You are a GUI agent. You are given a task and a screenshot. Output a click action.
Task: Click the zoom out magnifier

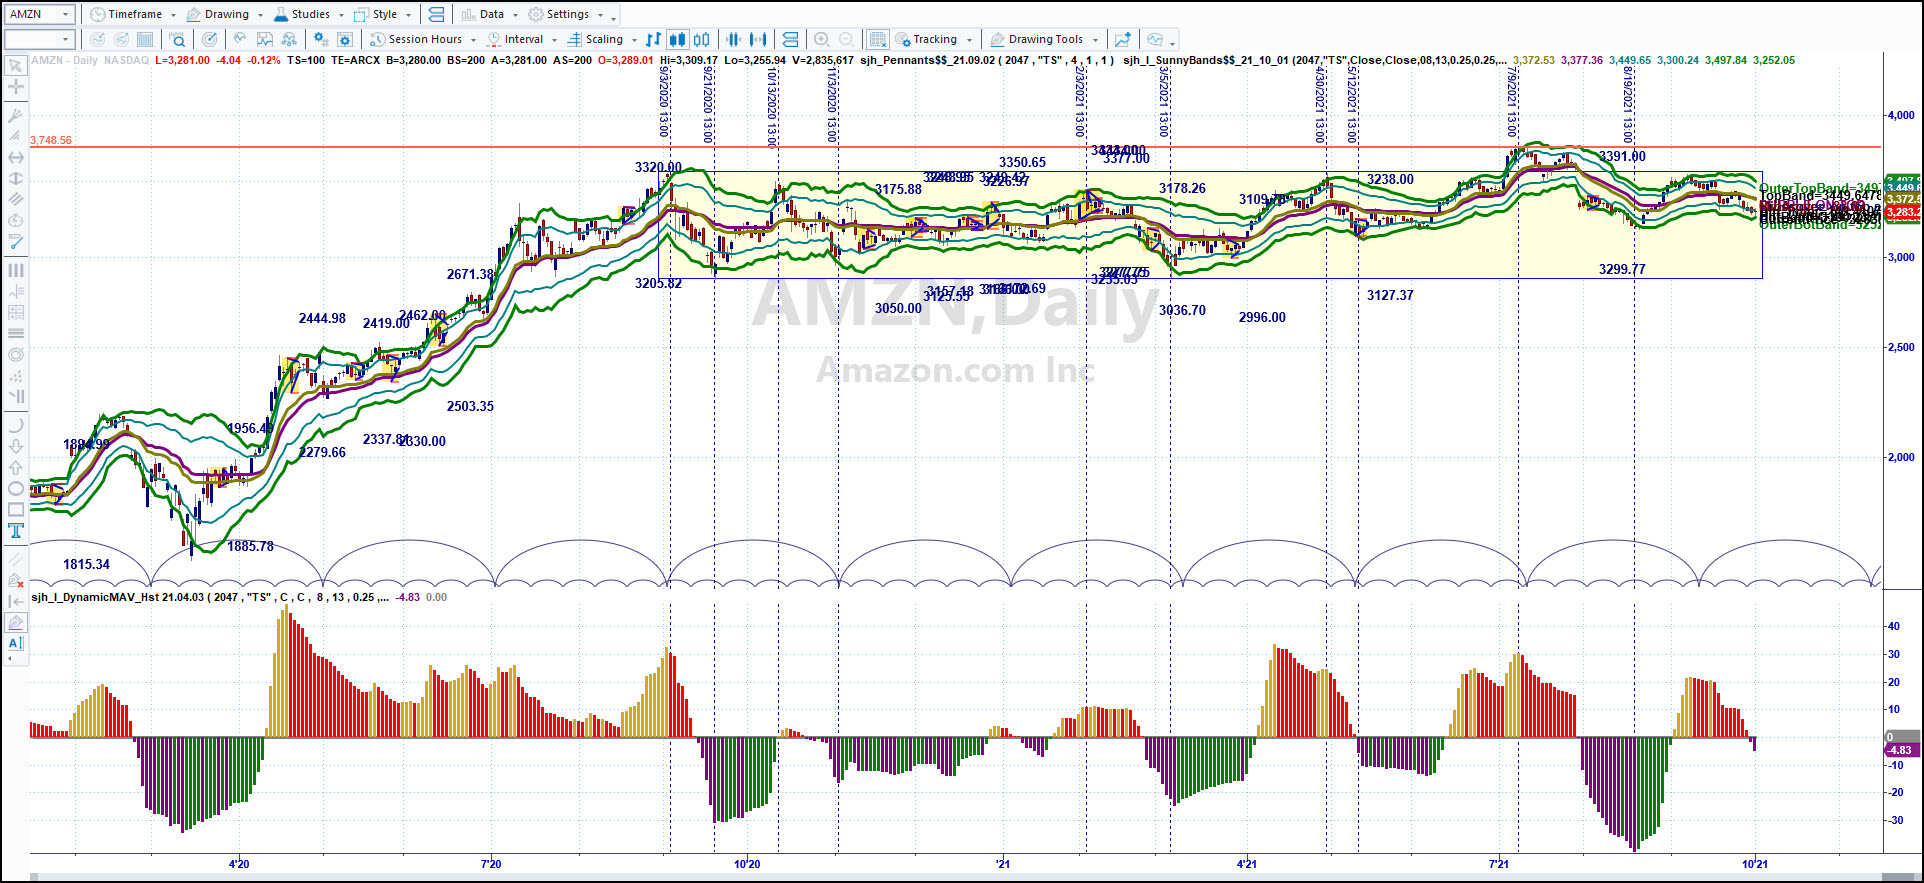846,39
